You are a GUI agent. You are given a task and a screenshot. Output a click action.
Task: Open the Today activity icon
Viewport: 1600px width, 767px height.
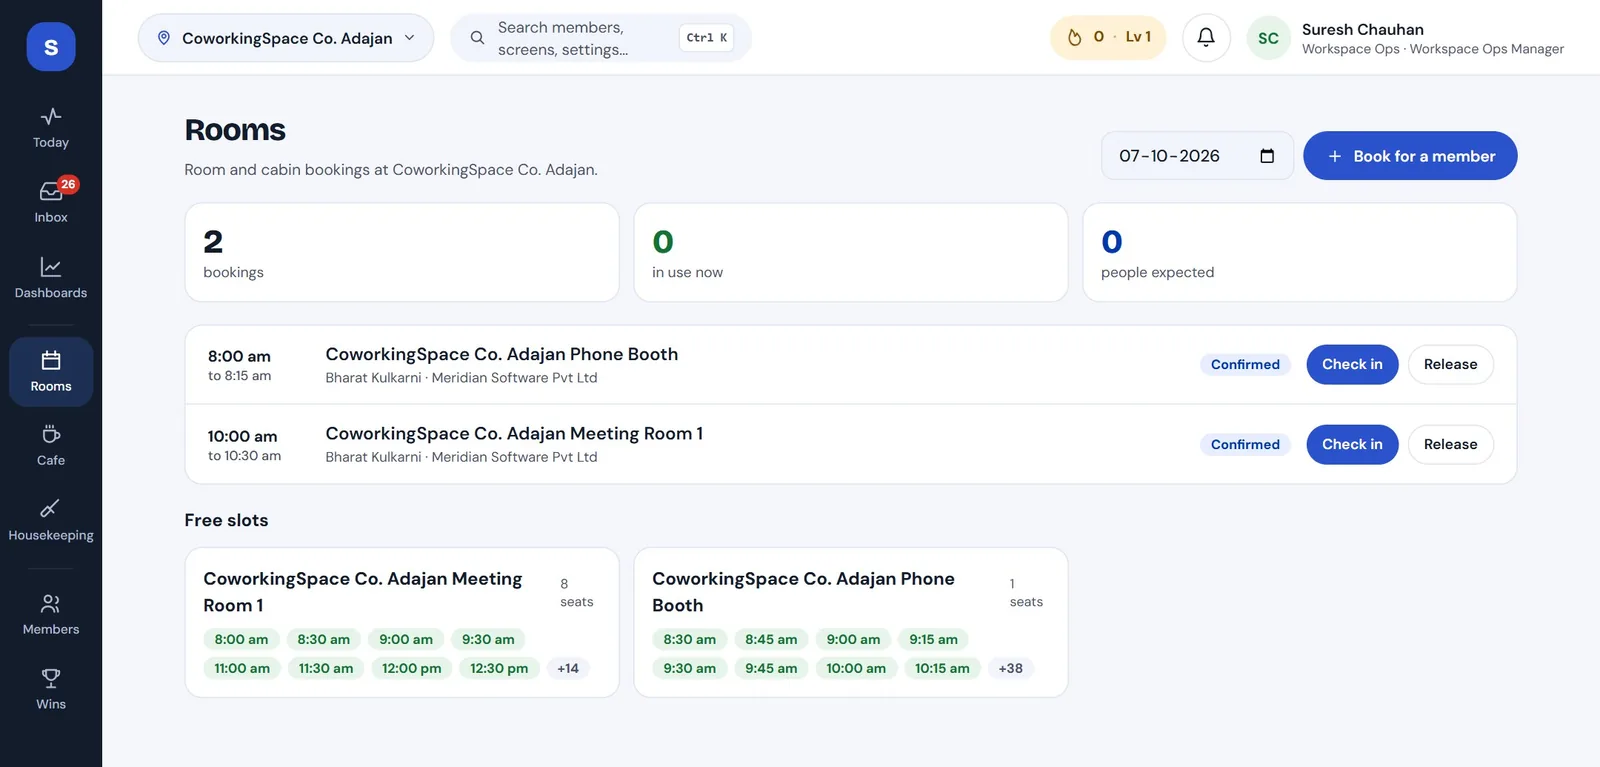point(51,117)
